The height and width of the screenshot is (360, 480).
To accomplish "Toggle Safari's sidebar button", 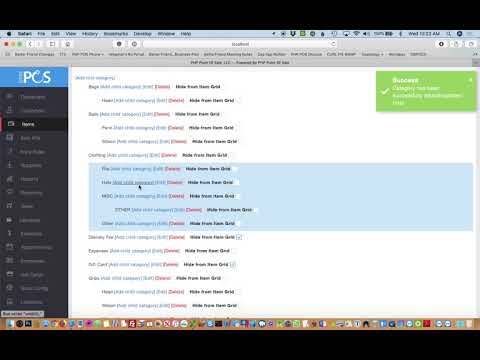I will (x=52, y=44).
